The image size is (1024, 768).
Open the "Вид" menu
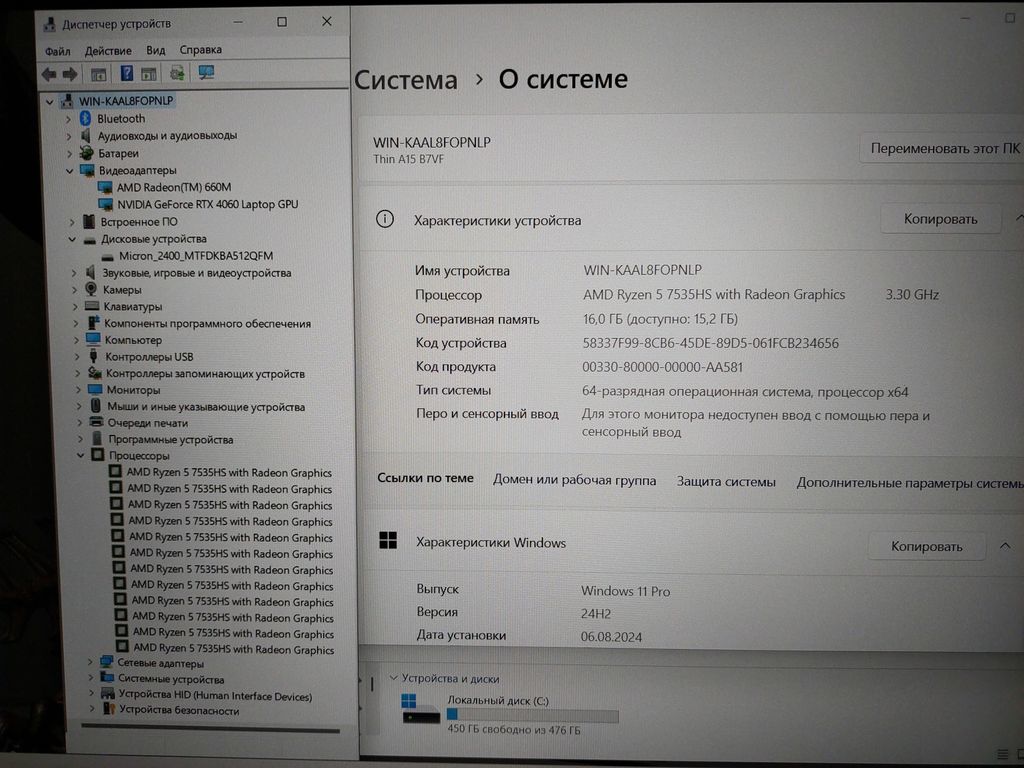pos(155,50)
